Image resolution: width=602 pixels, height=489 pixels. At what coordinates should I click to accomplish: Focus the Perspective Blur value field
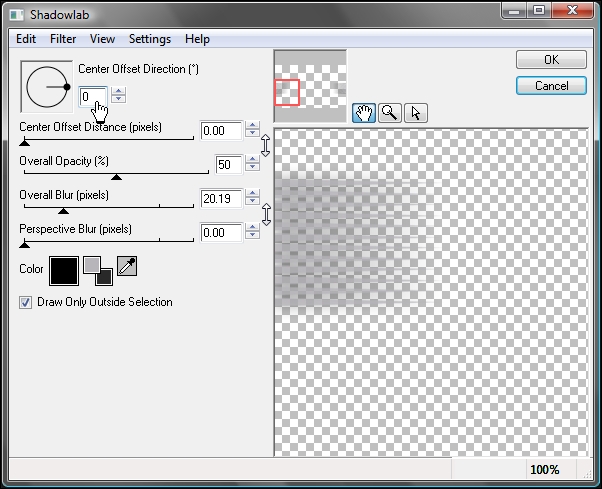click(x=222, y=232)
